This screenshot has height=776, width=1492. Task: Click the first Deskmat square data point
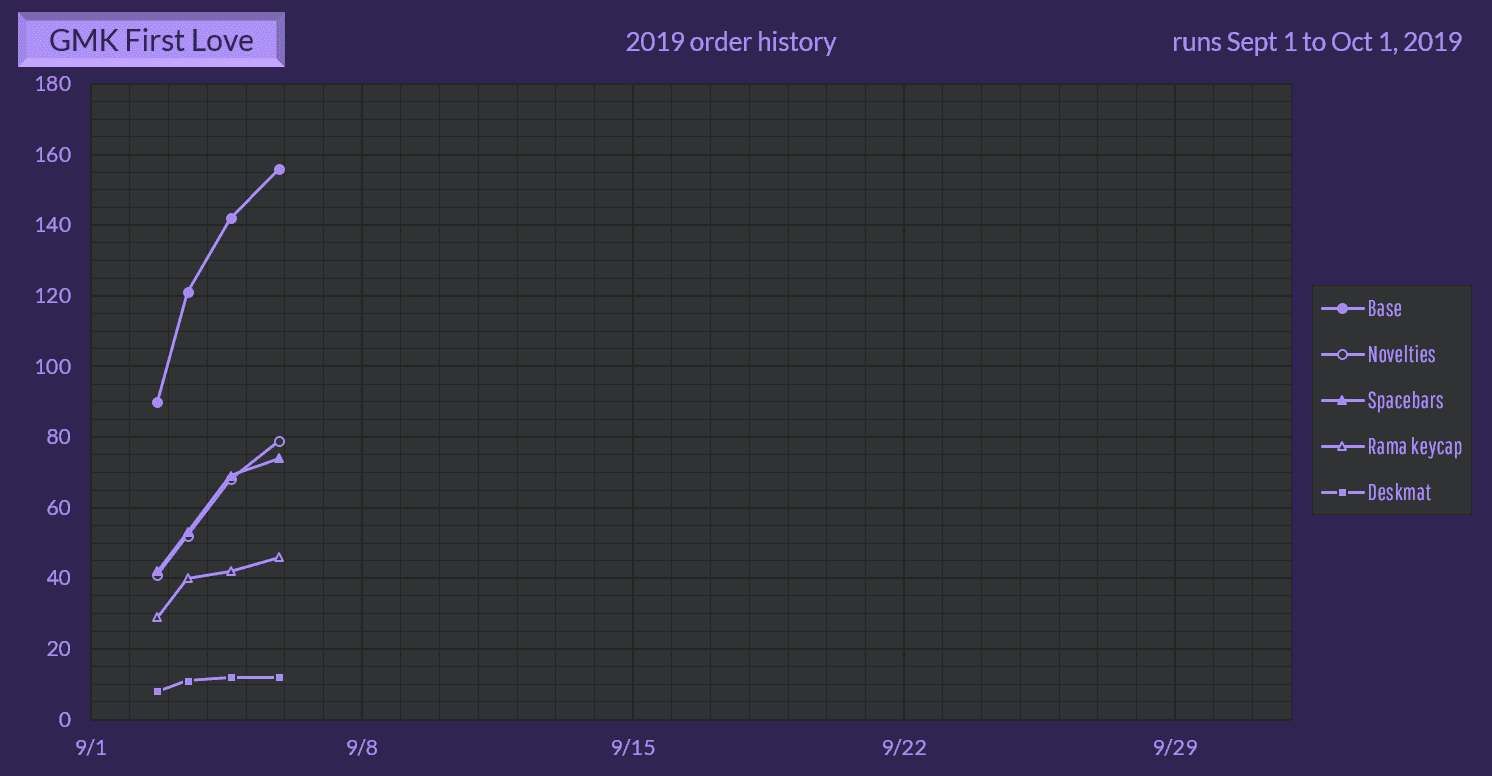click(x=157, y=691)
